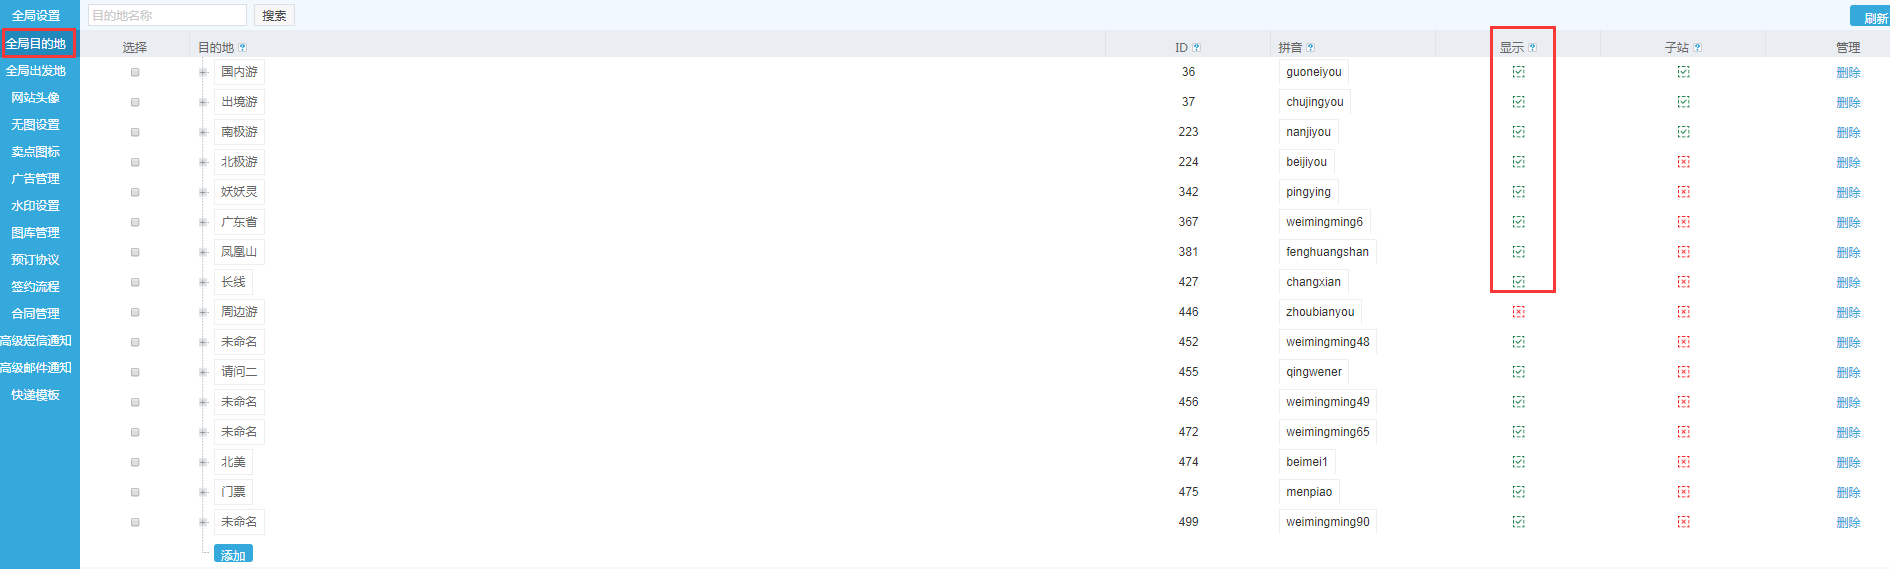Open 全局出发地 in the sidebar menu

[36, 71]
